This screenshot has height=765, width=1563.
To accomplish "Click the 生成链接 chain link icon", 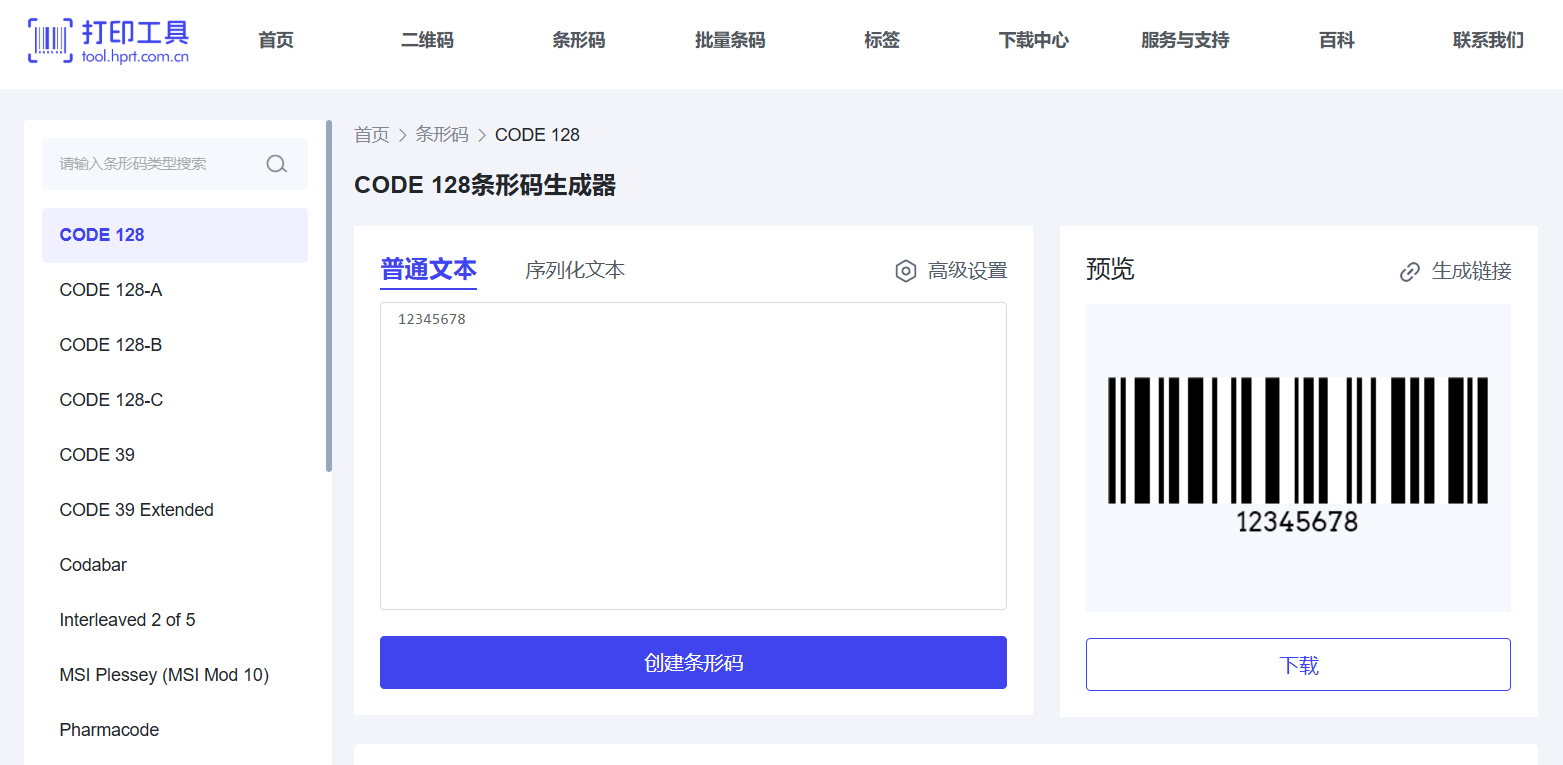I will tap(1410, 272).
